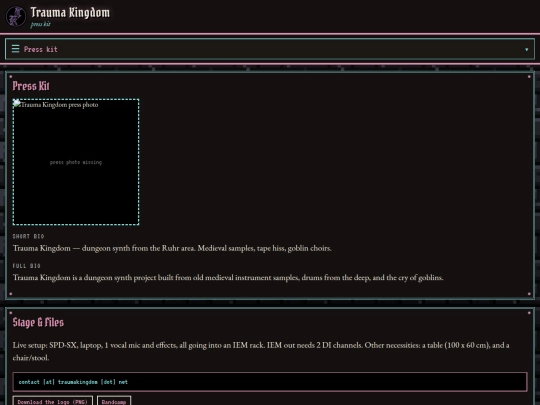The height and width of the screenshot is (405, 540).
Task: Click the Stage & Files heading
Action: point(38,322)
